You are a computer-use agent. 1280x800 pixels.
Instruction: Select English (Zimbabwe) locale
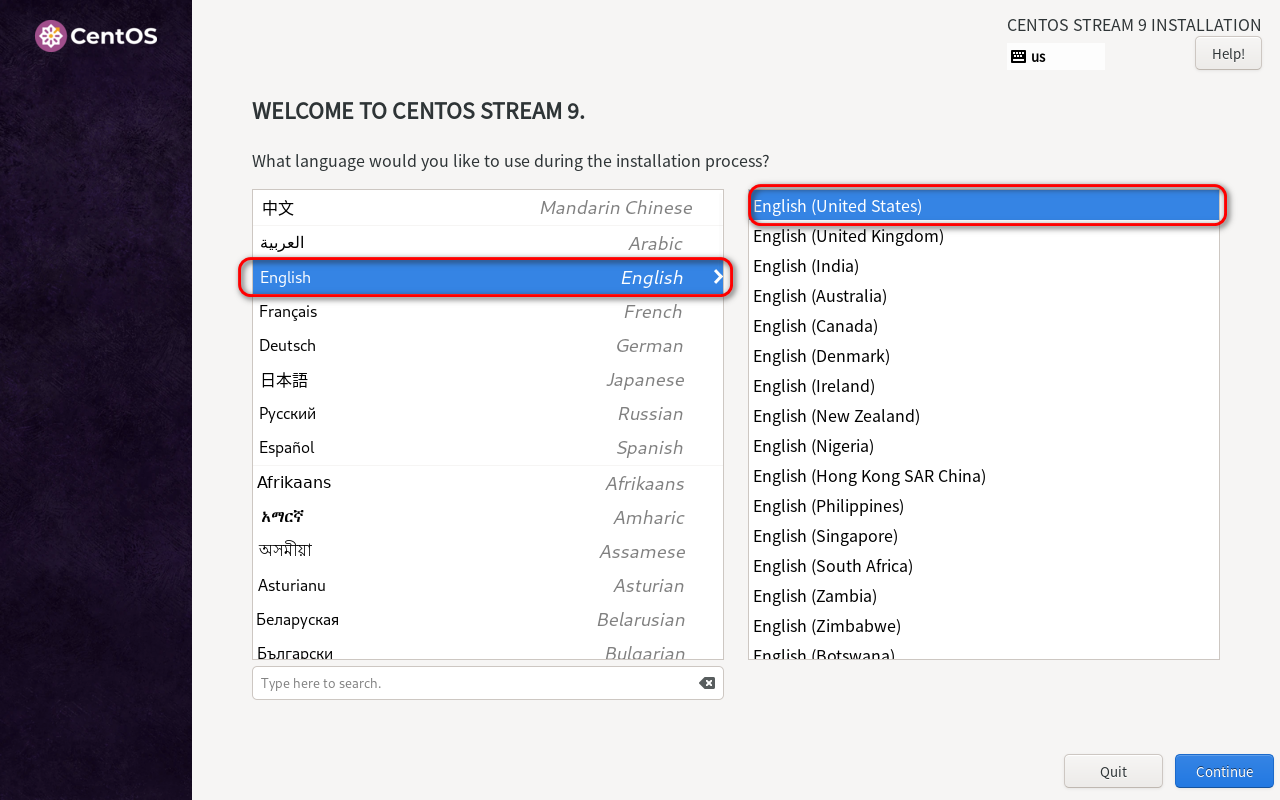[x=984, y=626]
